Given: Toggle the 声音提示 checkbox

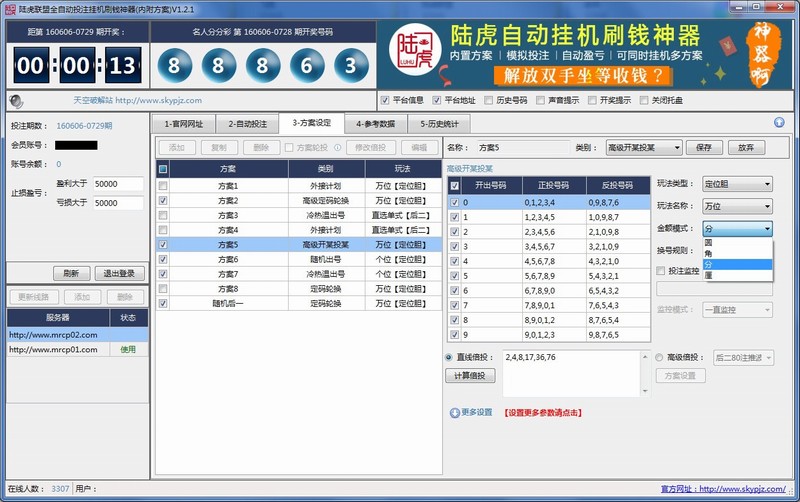Looking at the screenshot, I should 541,100.
